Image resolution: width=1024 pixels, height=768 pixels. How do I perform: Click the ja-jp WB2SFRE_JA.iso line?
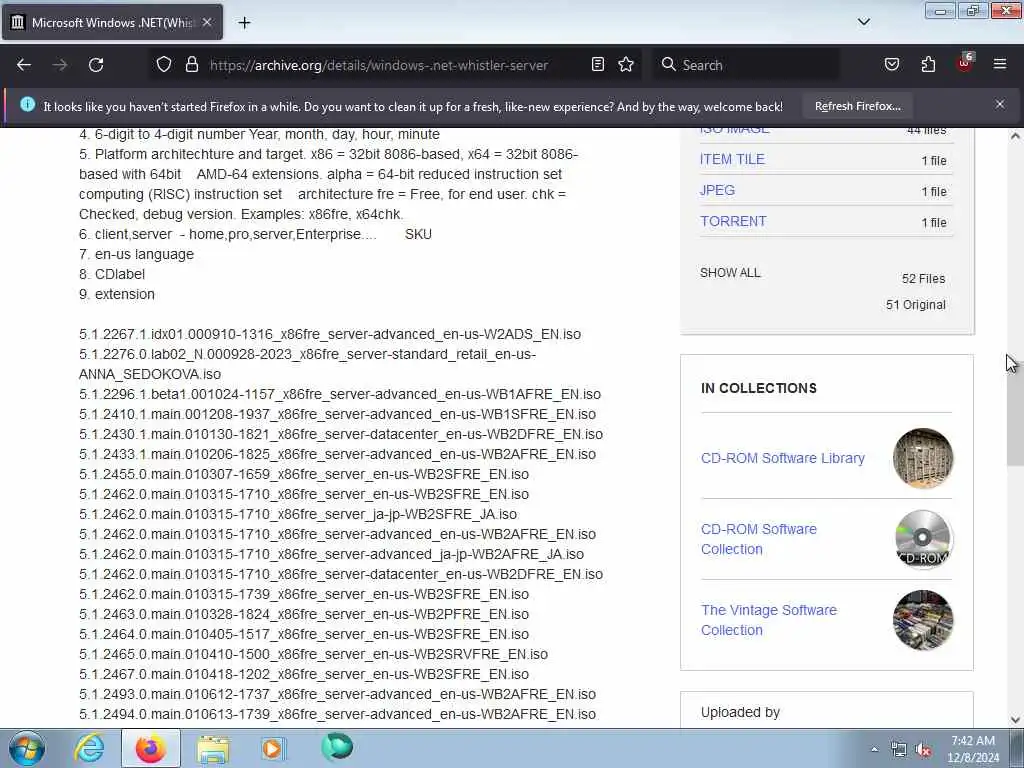[298, 515]
